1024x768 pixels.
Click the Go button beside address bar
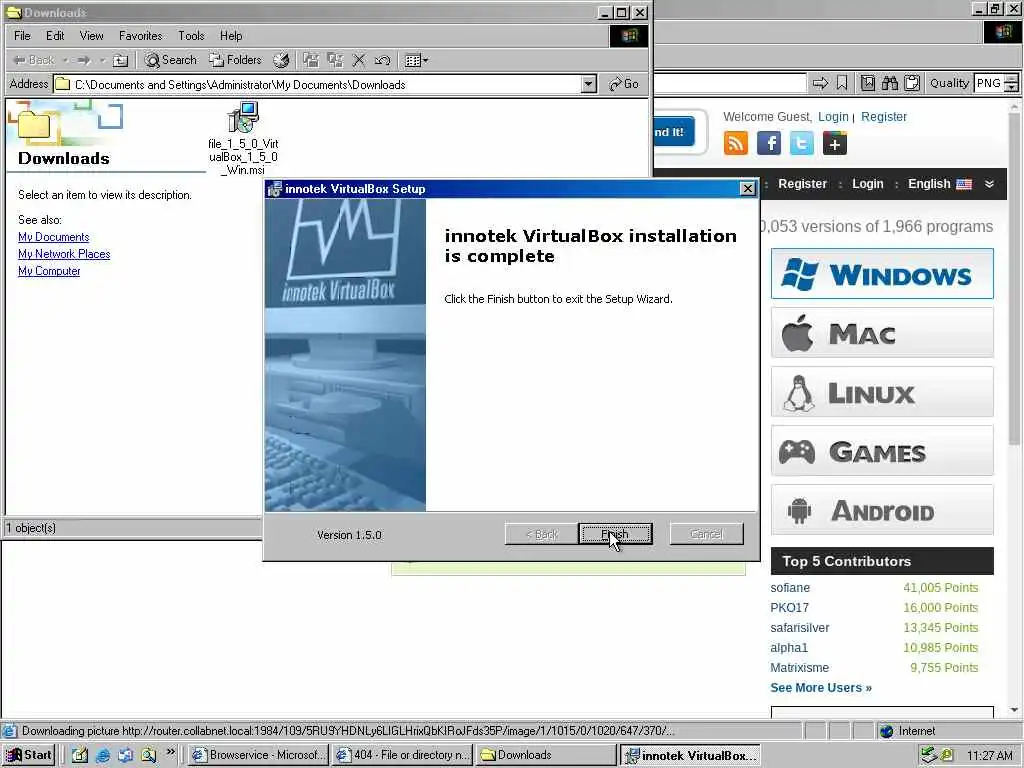624,84
